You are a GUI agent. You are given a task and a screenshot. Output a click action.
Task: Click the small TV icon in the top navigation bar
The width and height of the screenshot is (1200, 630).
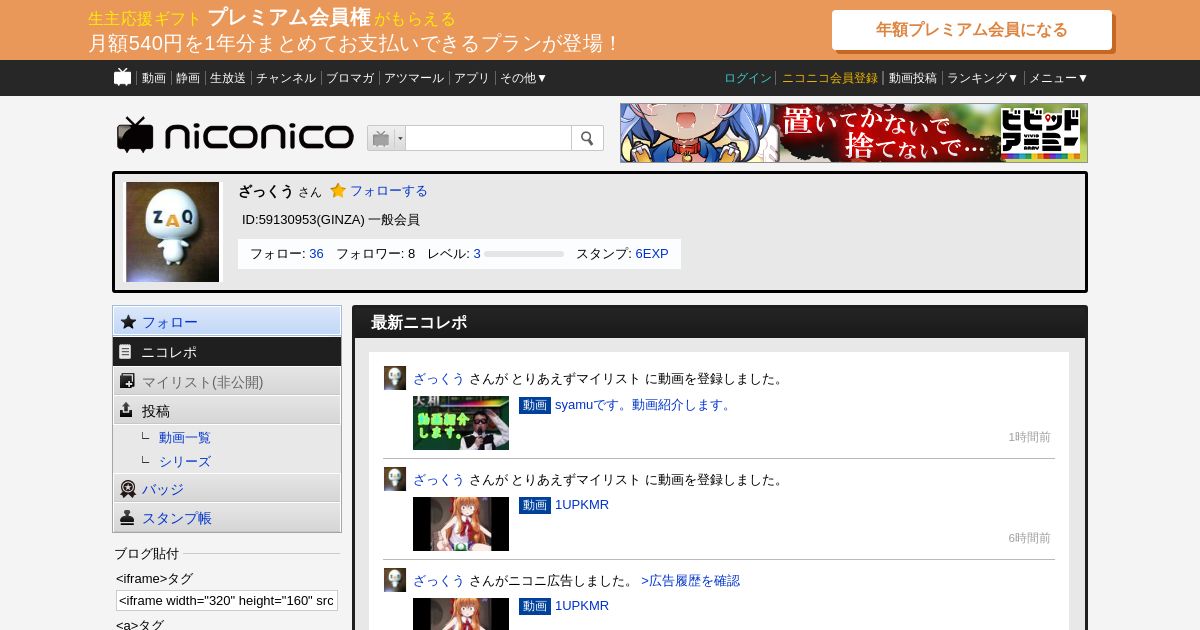tap(122, 77)
